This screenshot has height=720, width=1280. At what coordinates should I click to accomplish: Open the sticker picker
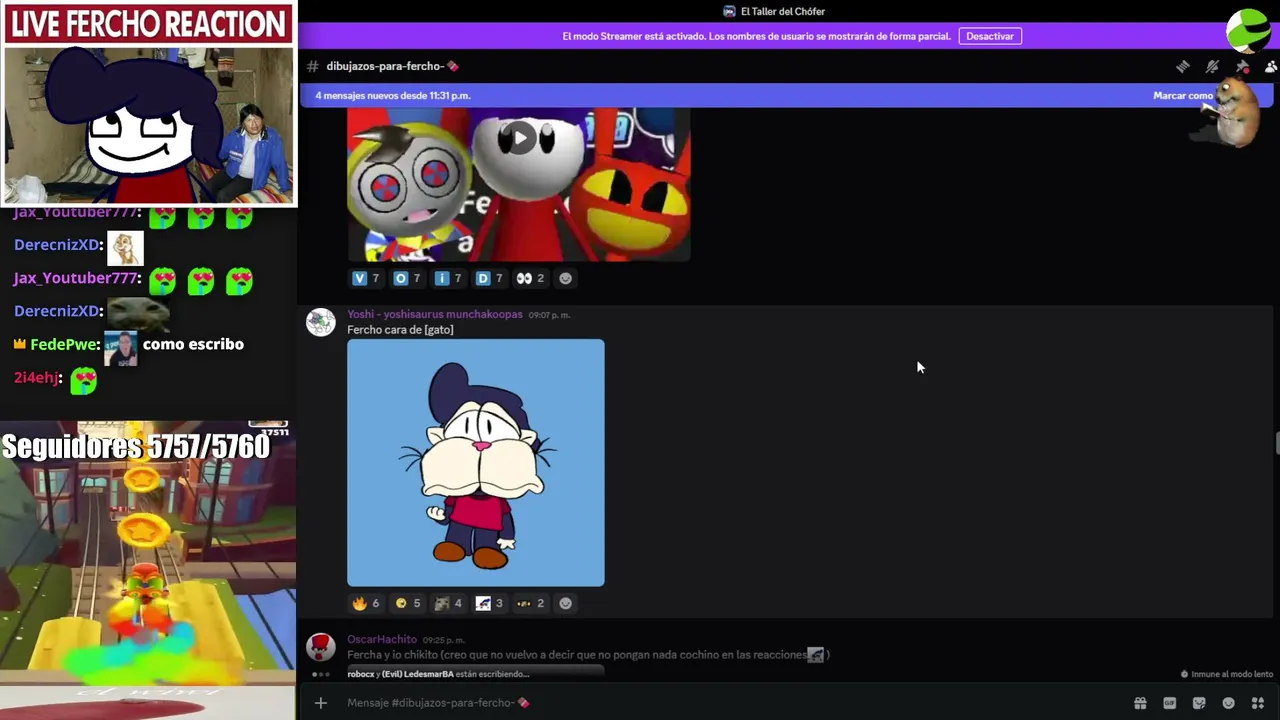coord(1199,703)
